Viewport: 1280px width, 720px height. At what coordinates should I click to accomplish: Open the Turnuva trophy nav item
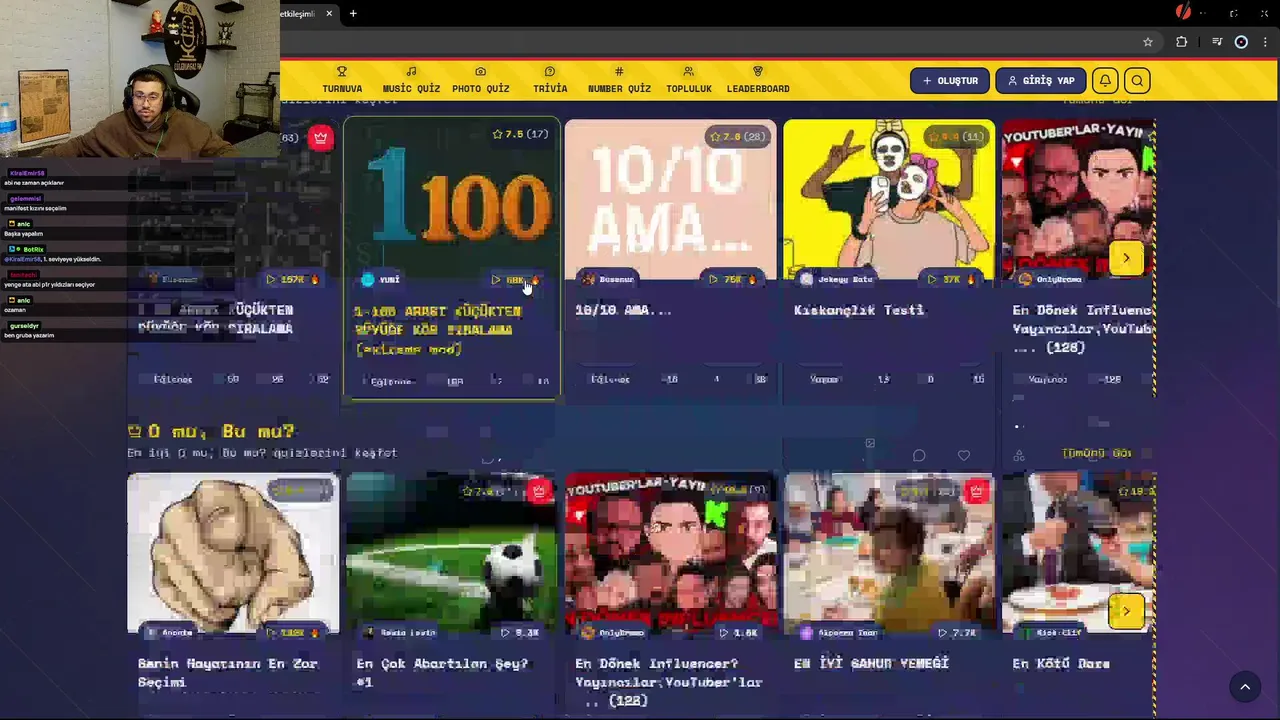point(342,80)
